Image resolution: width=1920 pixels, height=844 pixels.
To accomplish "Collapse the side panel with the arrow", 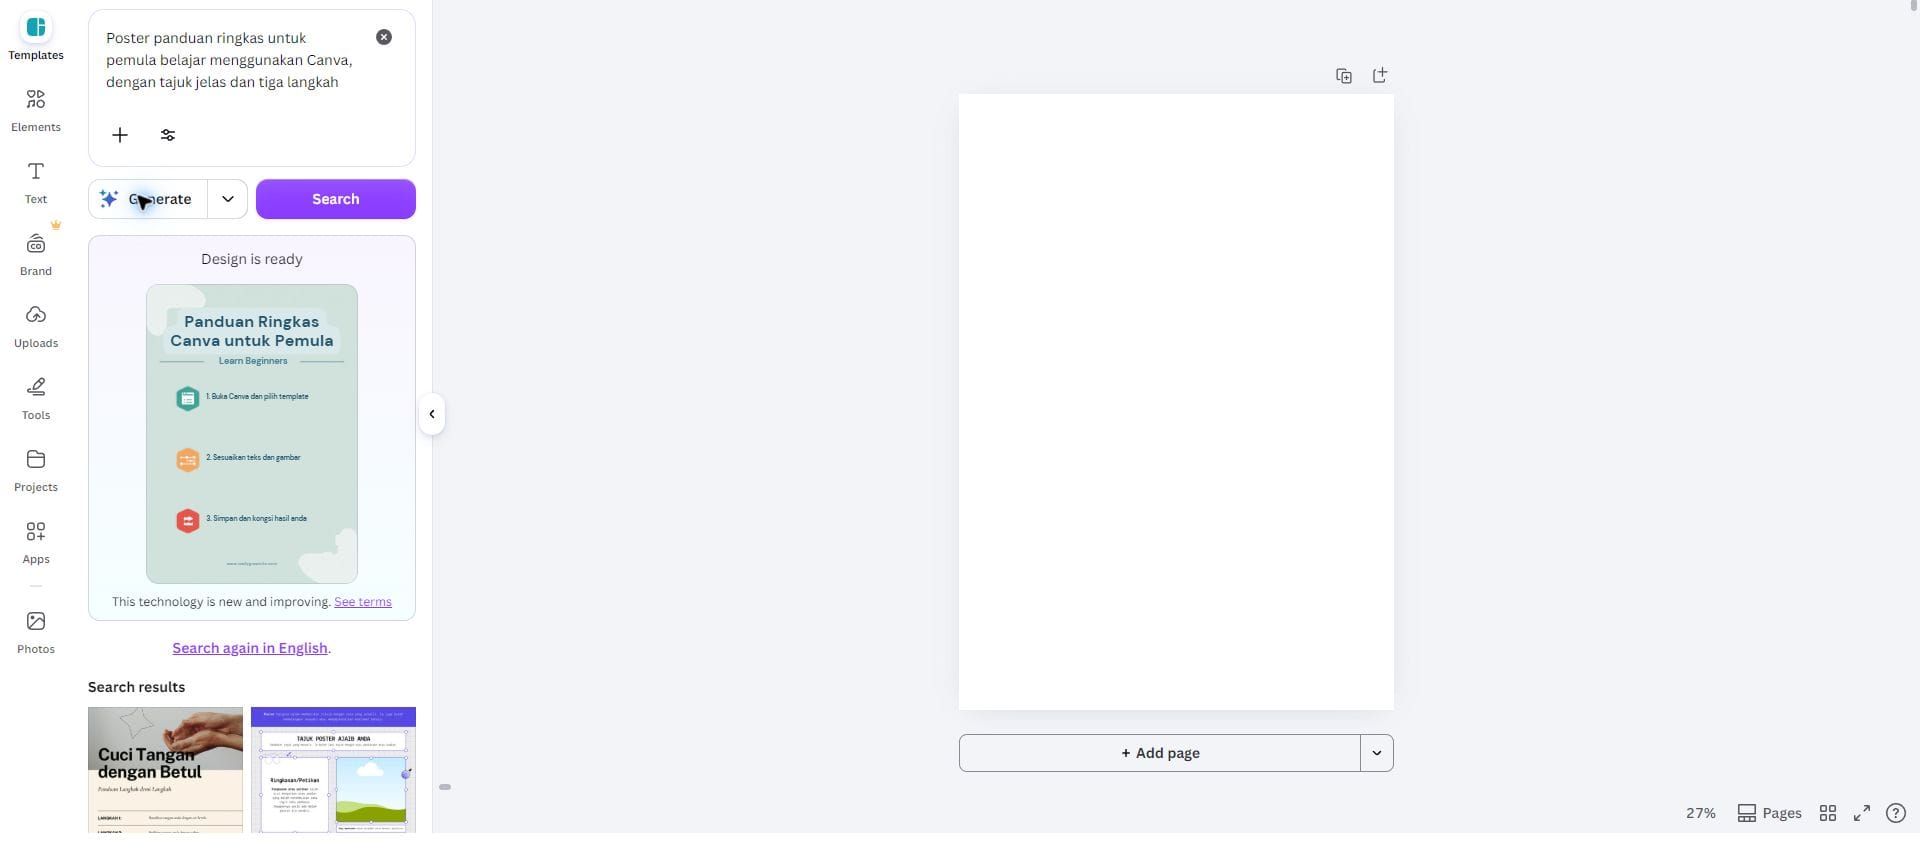I will click(x=432, y=414).
